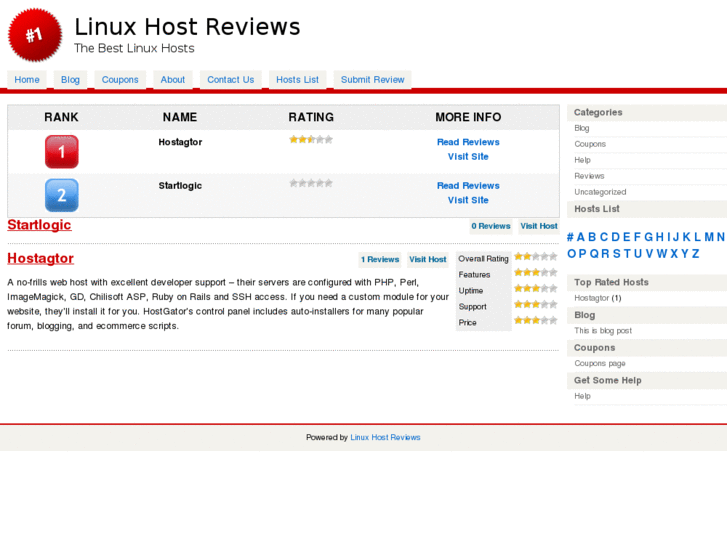Read Reviews for Startlogic in table
Screen dimensions: 727x545
[468, 186]
